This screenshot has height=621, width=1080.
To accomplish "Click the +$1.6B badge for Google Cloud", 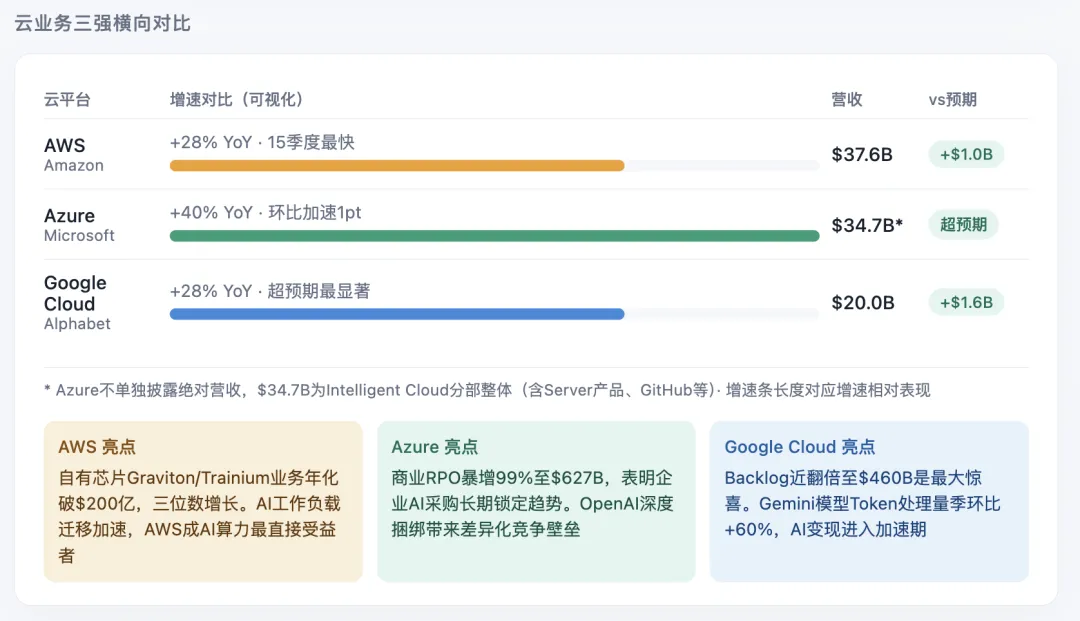I will coord(966,302).
